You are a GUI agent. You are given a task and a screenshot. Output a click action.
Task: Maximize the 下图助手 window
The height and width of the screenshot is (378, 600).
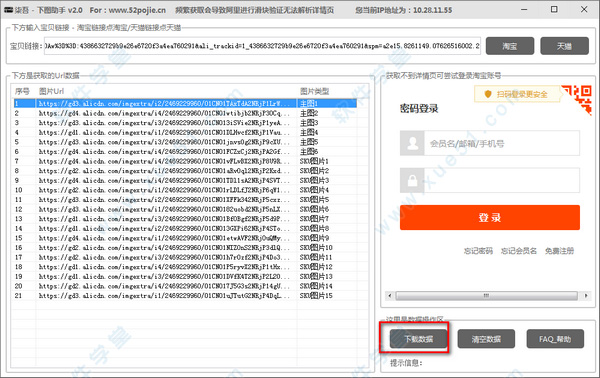[554, 10]
